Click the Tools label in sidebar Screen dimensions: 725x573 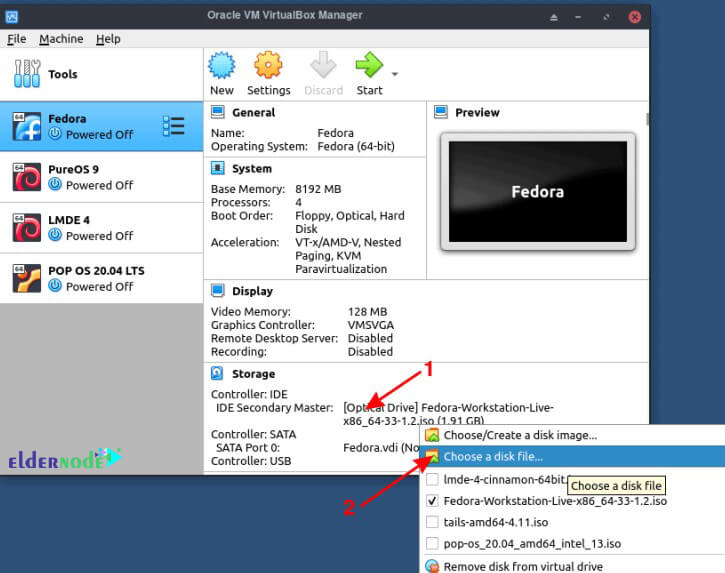coord(63,74)
